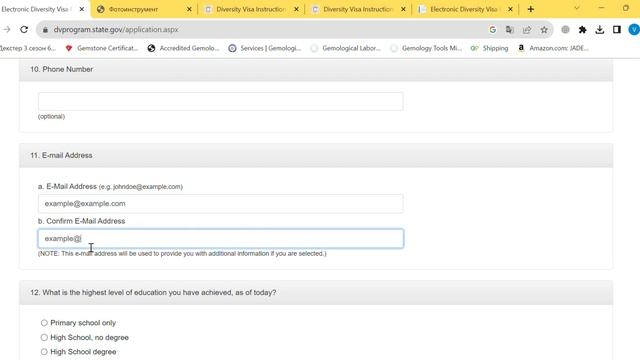Click the '(optional)' note under phone field
This screenshot has height=360, width=640.
(x=51, y=116)
